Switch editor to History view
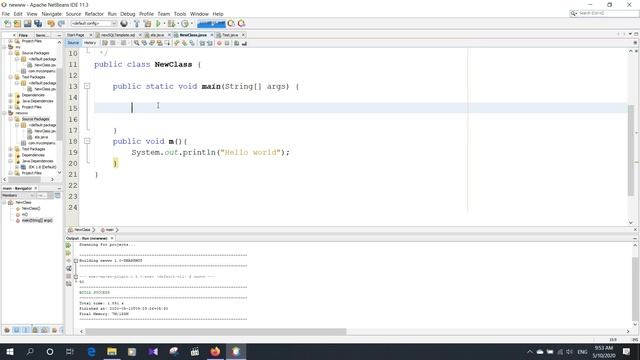 pyautogui.click(x=90, y=43)
